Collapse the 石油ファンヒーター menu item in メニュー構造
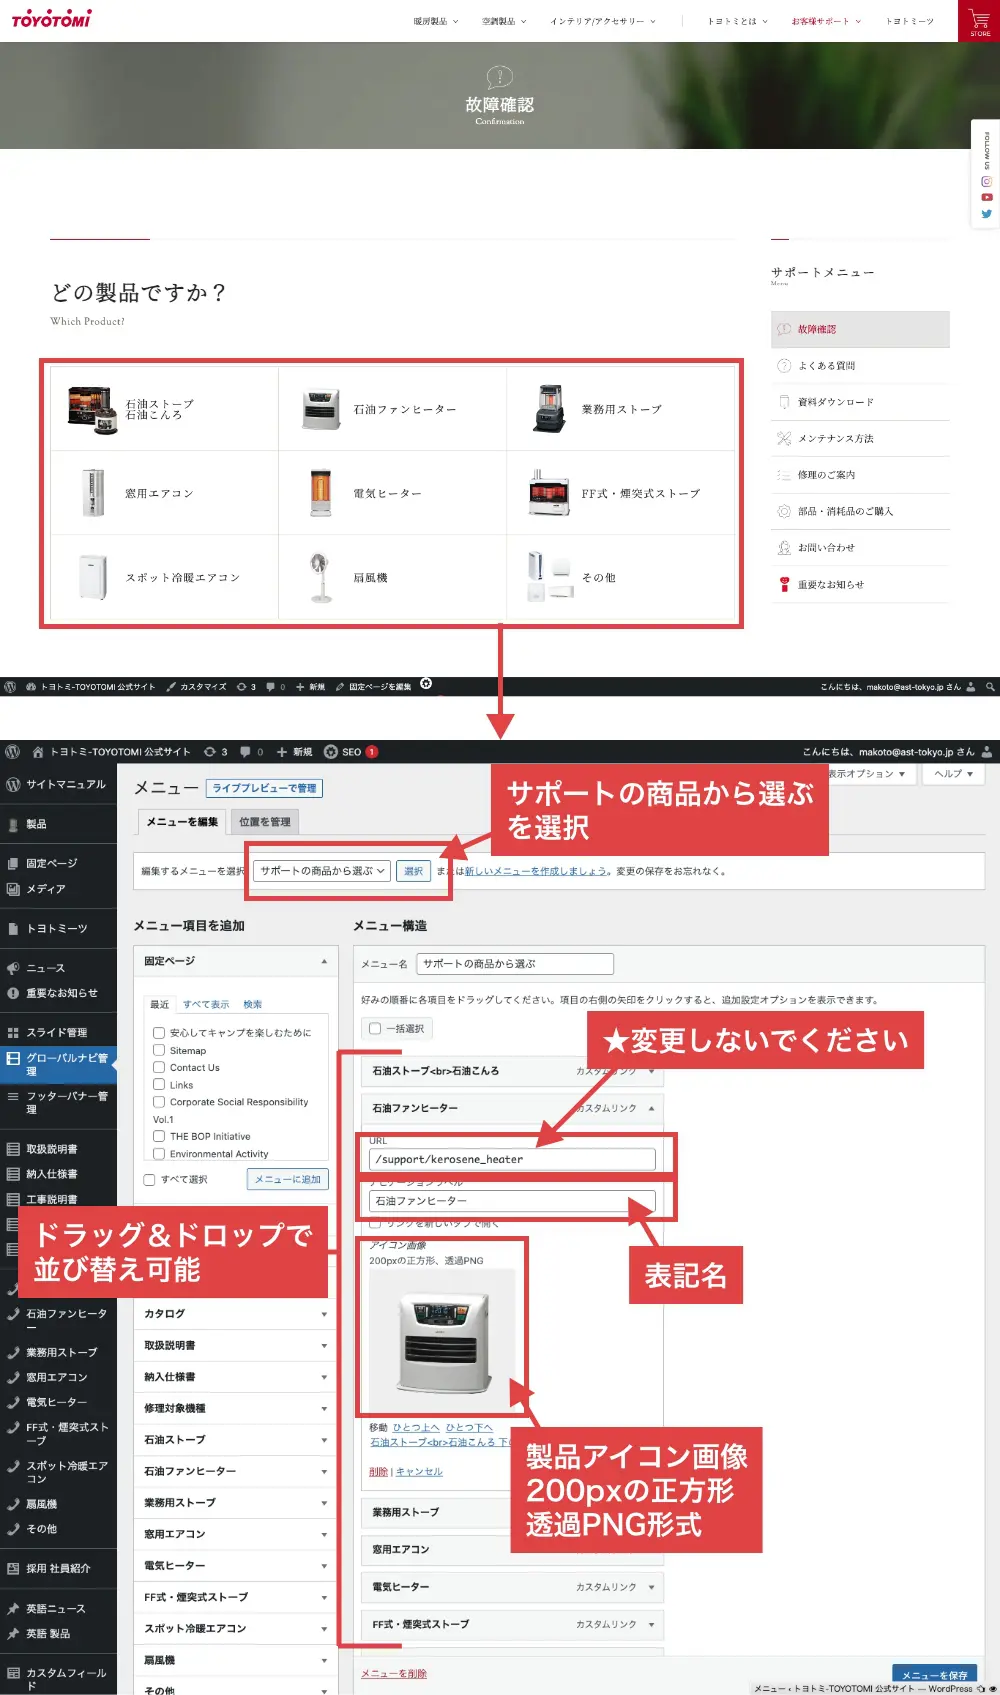Viewport: 1000px width, 1695px height. 652,1108
